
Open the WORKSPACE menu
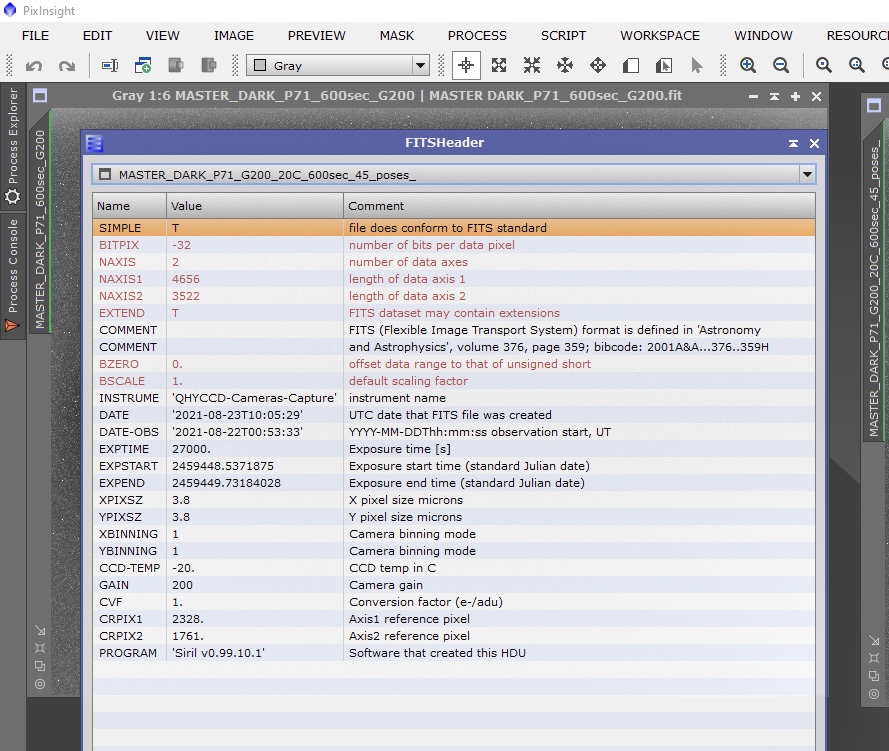[x=660, y=36]
